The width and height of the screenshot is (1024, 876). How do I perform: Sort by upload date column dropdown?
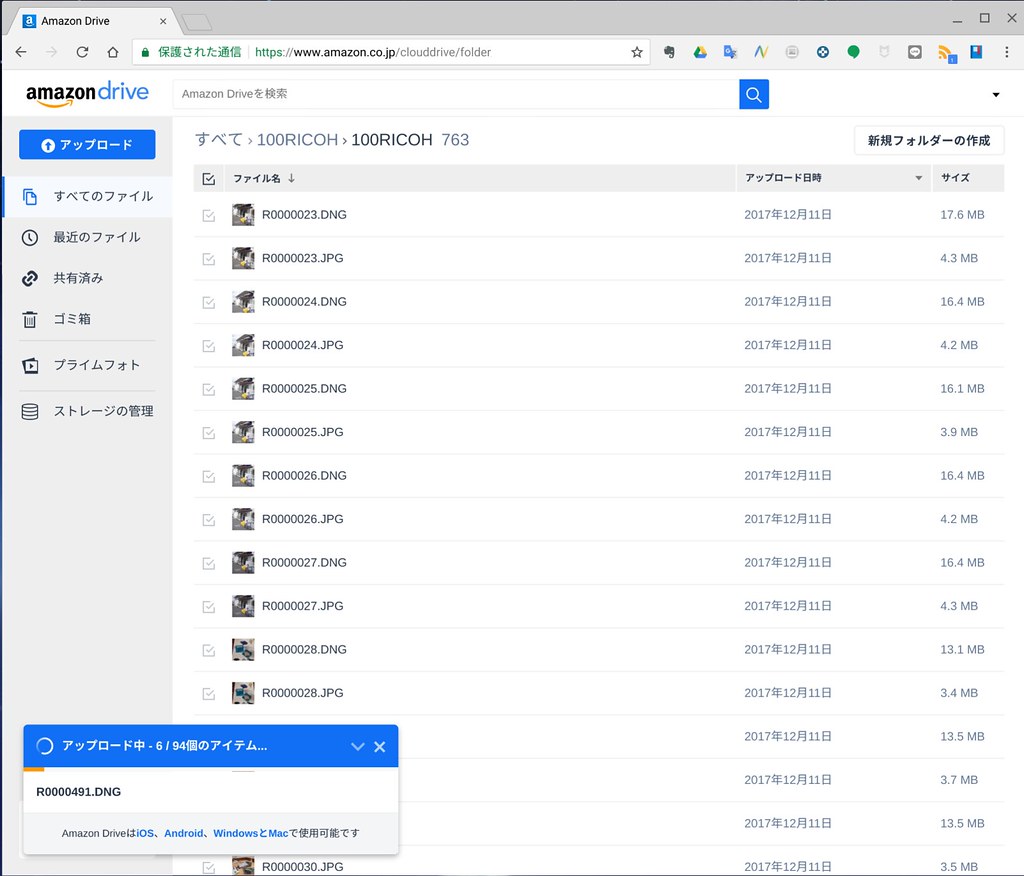919,179
